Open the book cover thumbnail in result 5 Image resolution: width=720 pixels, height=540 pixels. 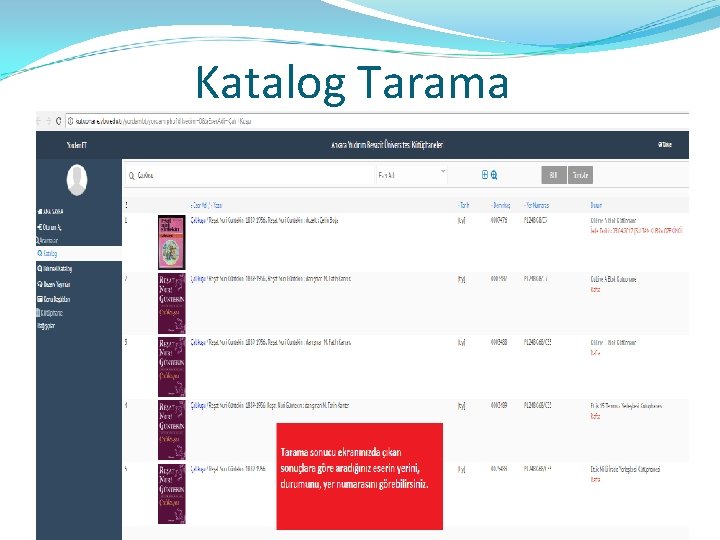172,494
